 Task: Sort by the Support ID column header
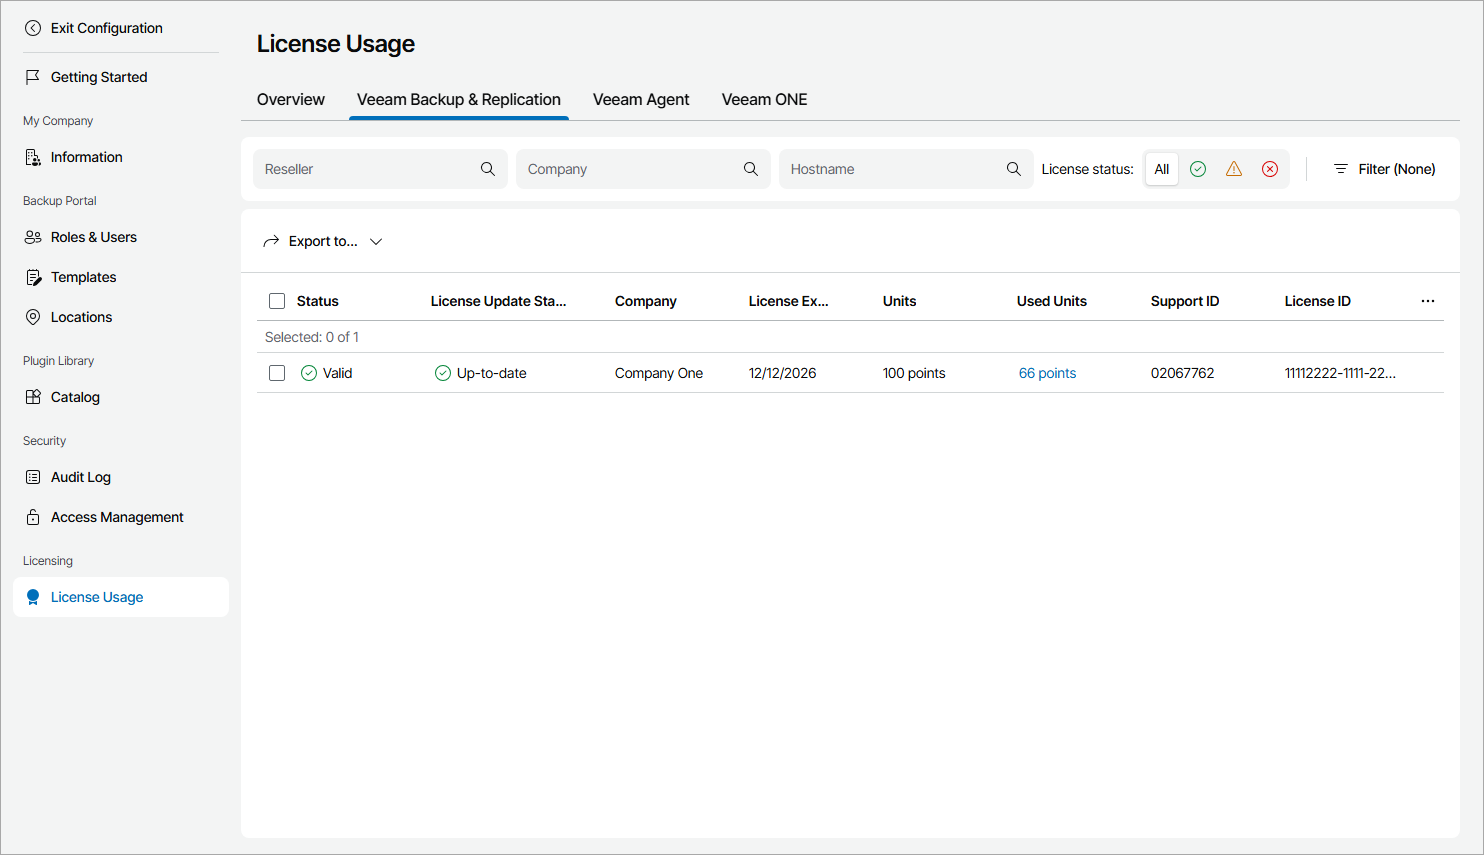pos(1185,301)
